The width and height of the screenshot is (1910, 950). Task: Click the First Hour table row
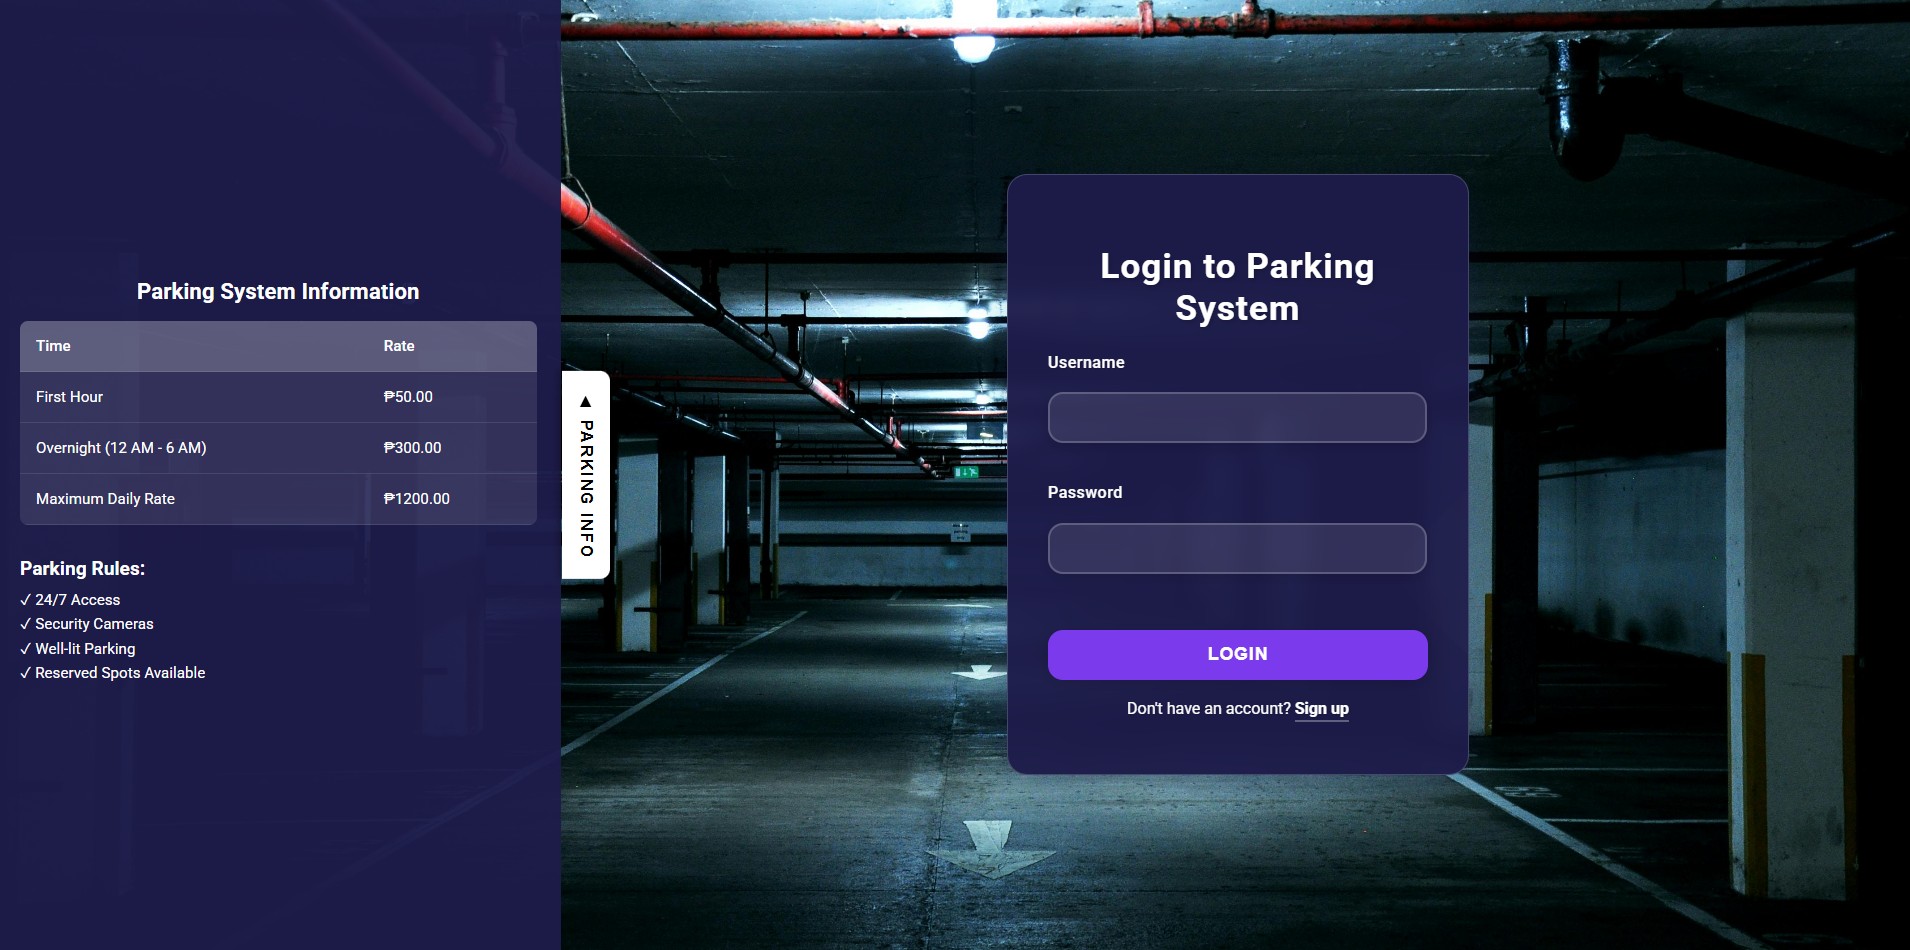278,397
